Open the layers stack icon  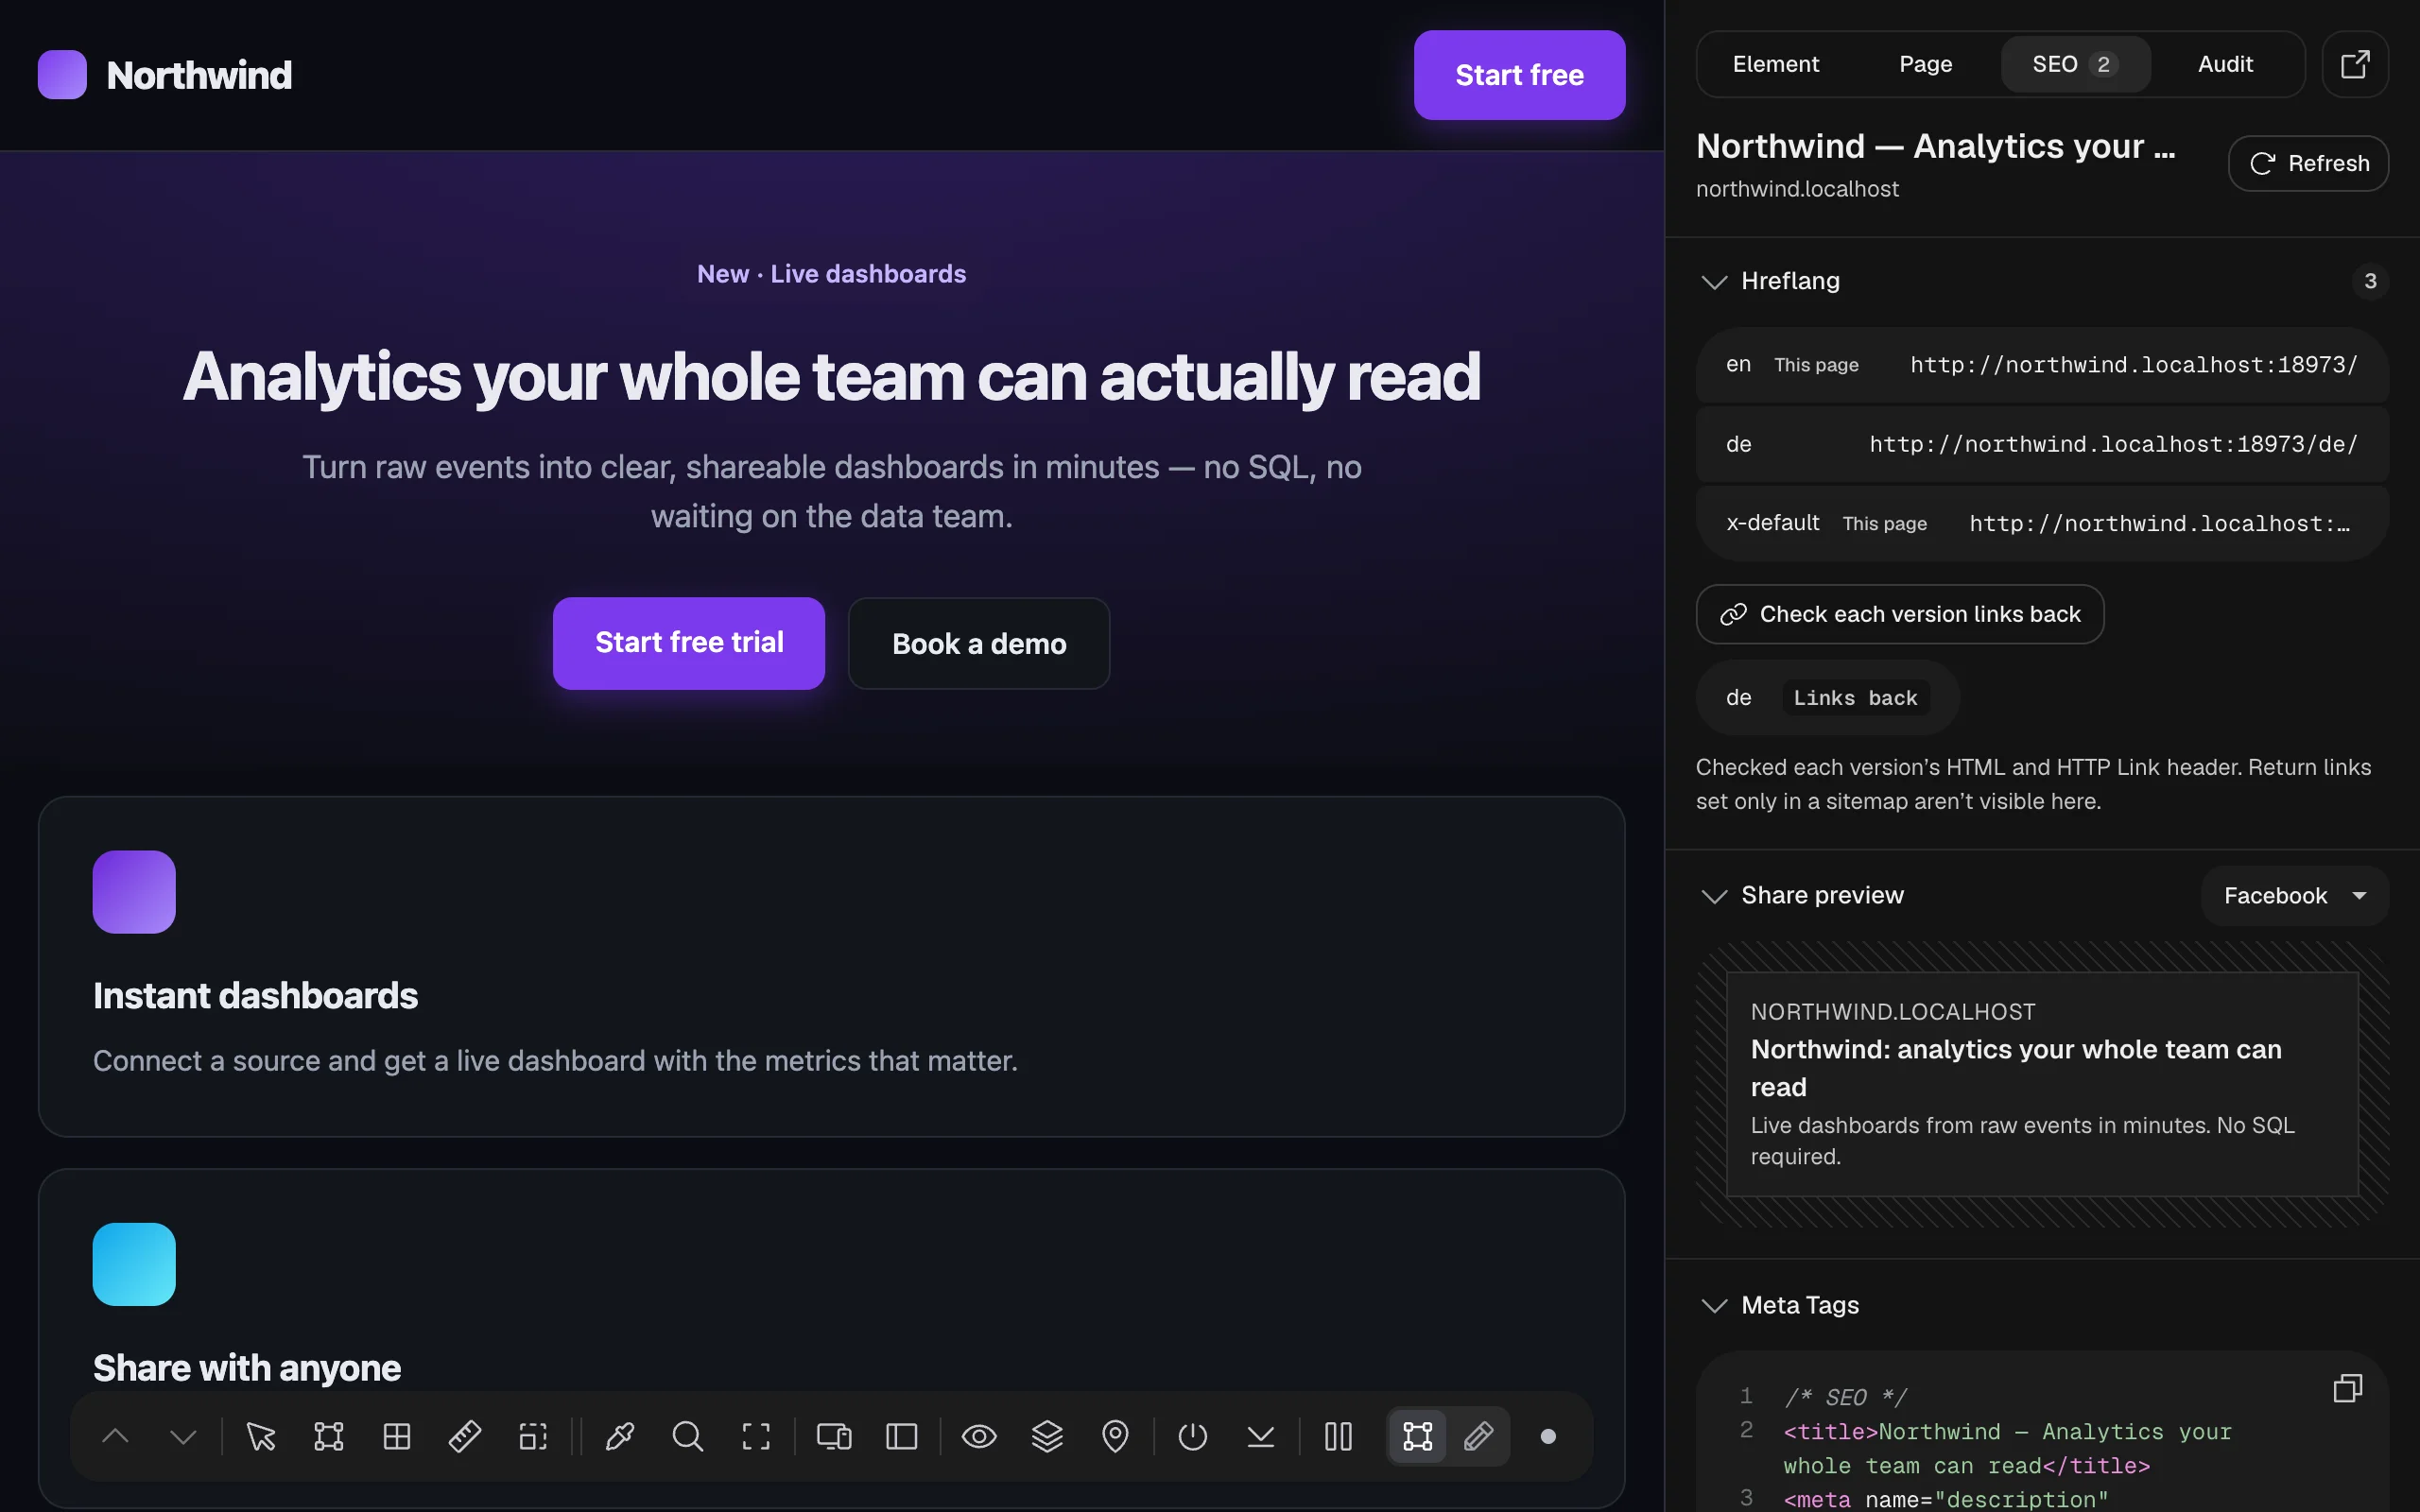[1047, 1437]
